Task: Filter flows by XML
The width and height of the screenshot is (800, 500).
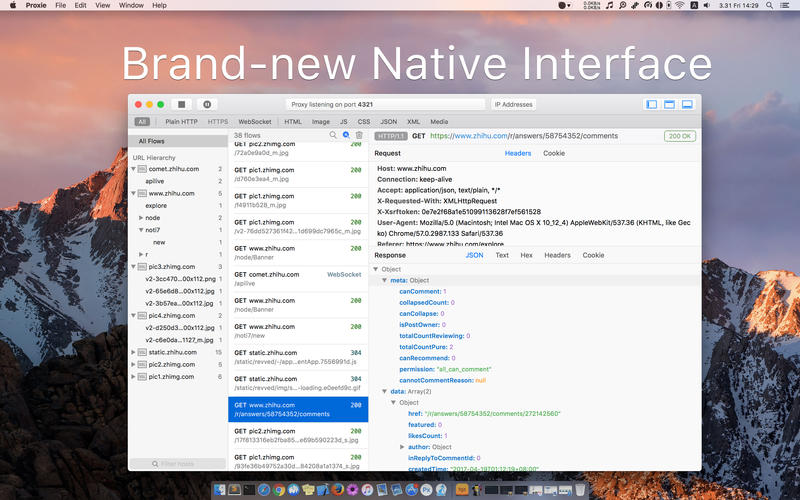Action: click(x=414, y=122)
